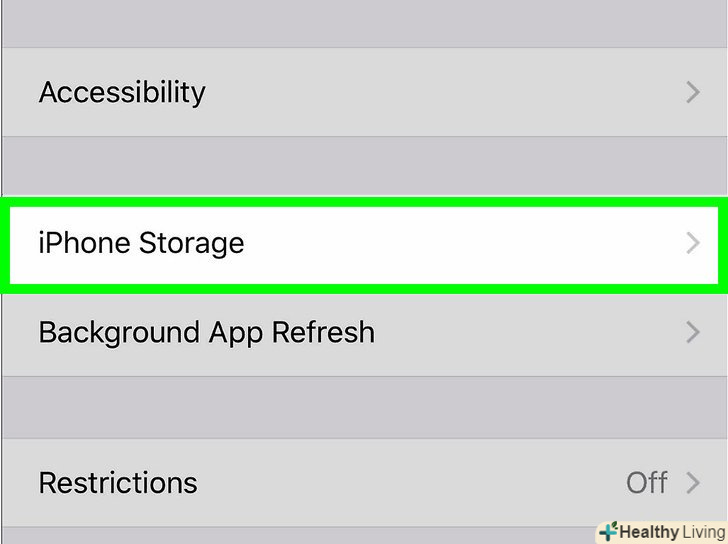
Task: Tap the chevron beside iPhone Storage
Action: click(692, 243)
